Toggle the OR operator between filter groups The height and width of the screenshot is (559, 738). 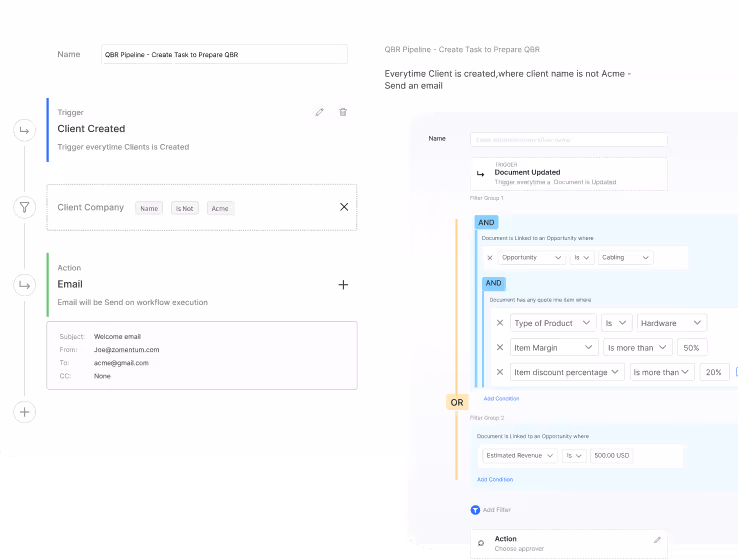tap(457, 402)
